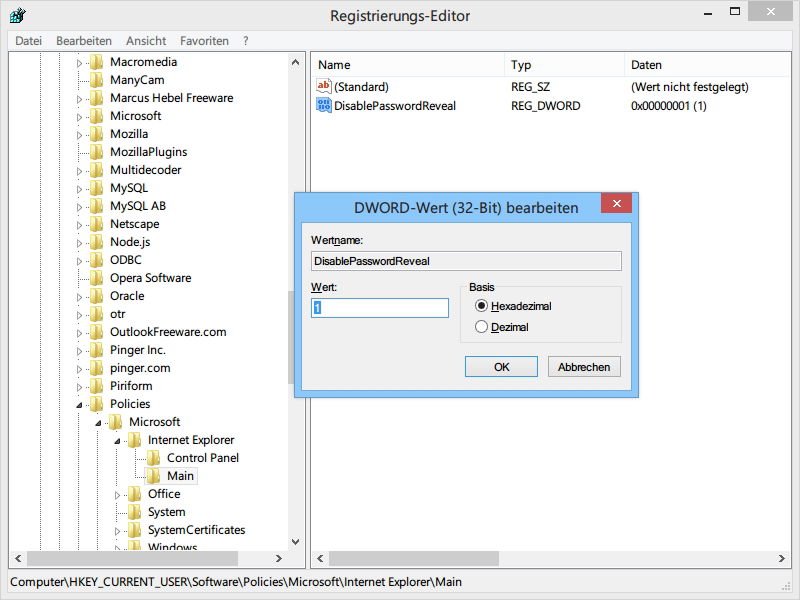Open the ? help menu

[x=245, y=41]
